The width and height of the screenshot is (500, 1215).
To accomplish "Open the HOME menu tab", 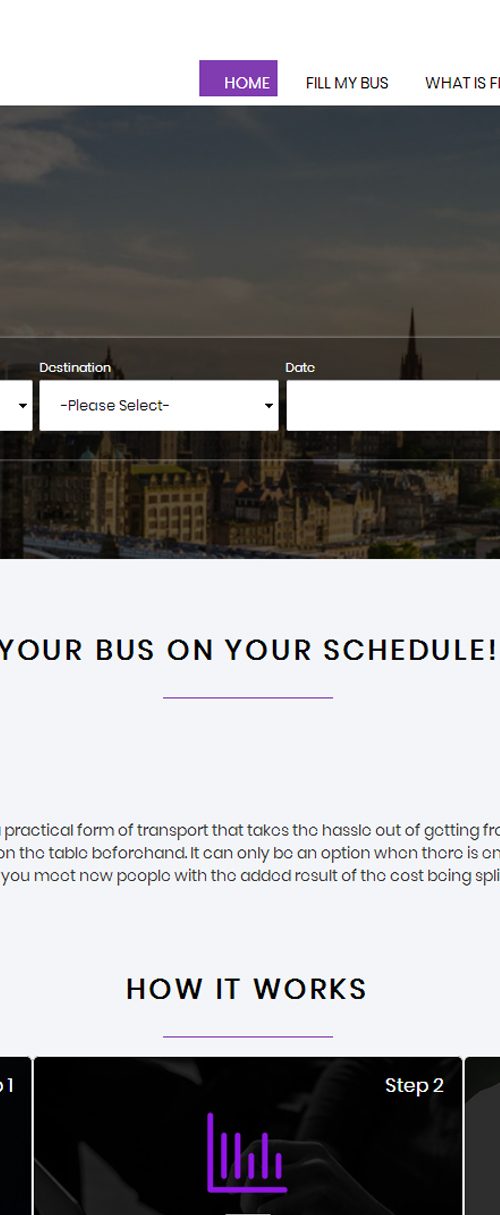I will (x=238, y=79).
